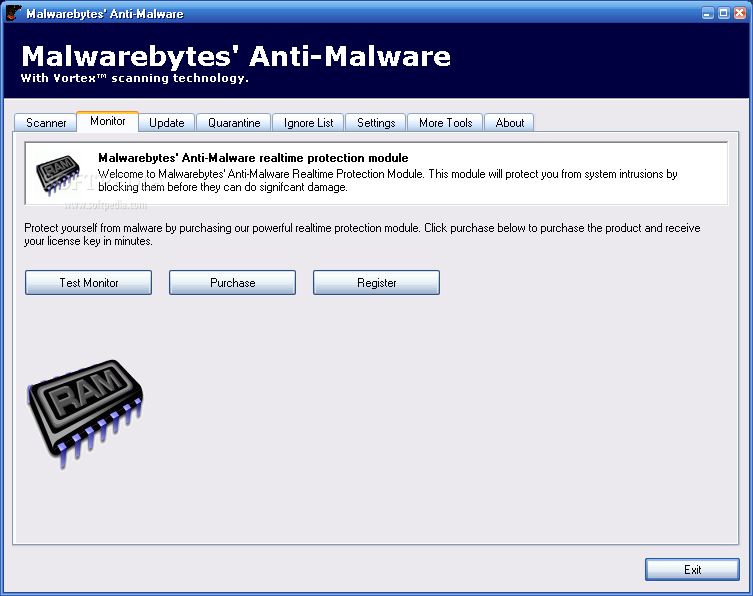Open the Ignore List tab

pyautogui.click(x=308, y=122)
